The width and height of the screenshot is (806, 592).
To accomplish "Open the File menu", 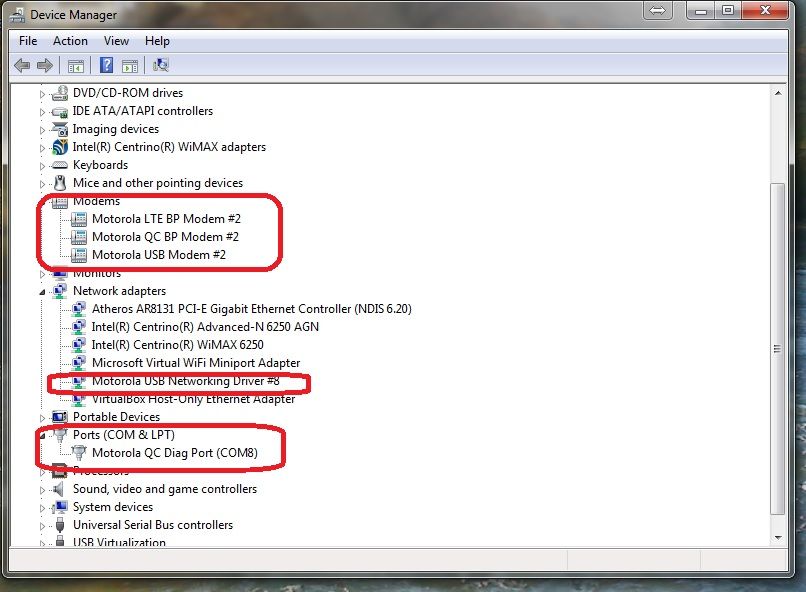I will 28,41.
